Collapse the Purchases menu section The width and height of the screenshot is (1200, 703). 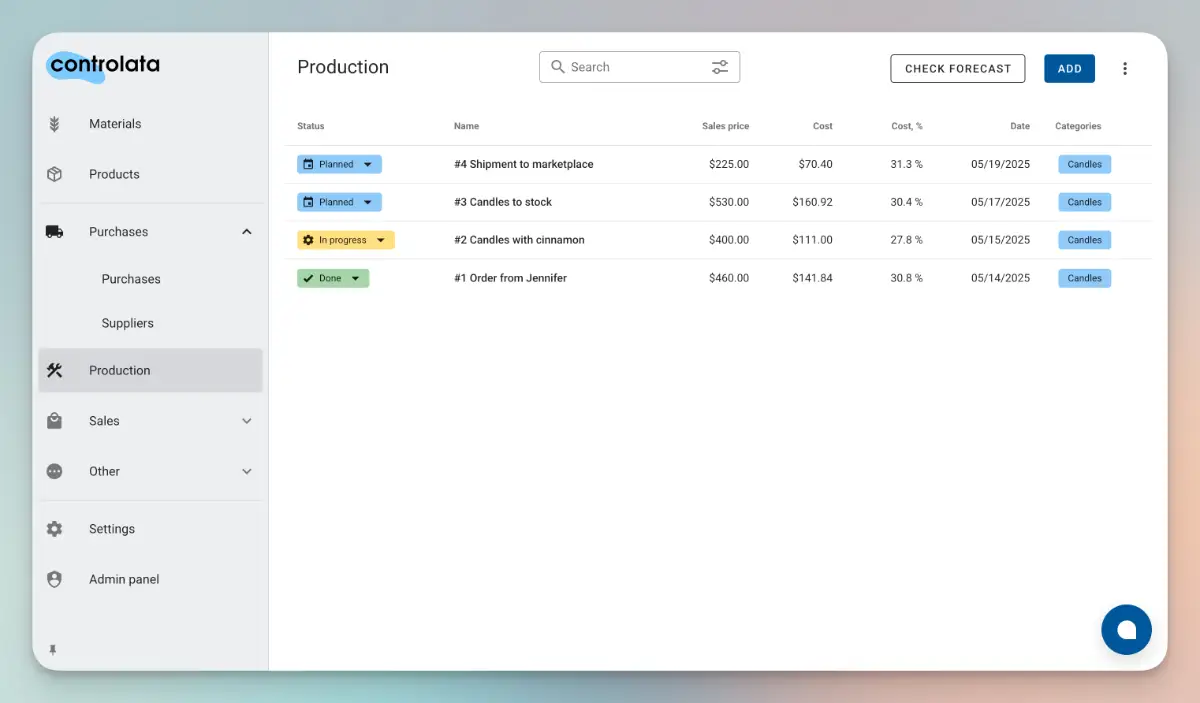pos(247,232)
